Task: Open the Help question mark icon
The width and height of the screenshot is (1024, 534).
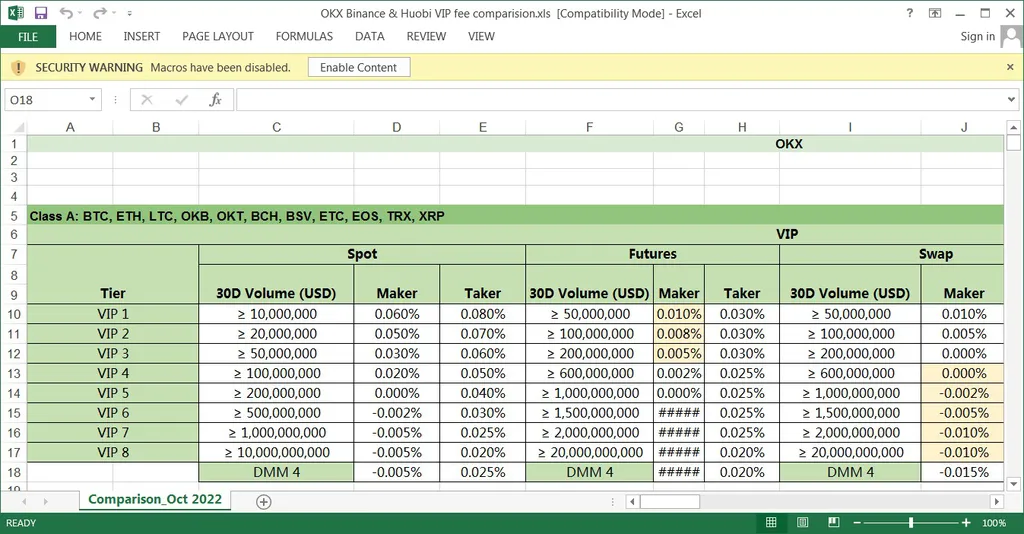Action: click(910, 13)
